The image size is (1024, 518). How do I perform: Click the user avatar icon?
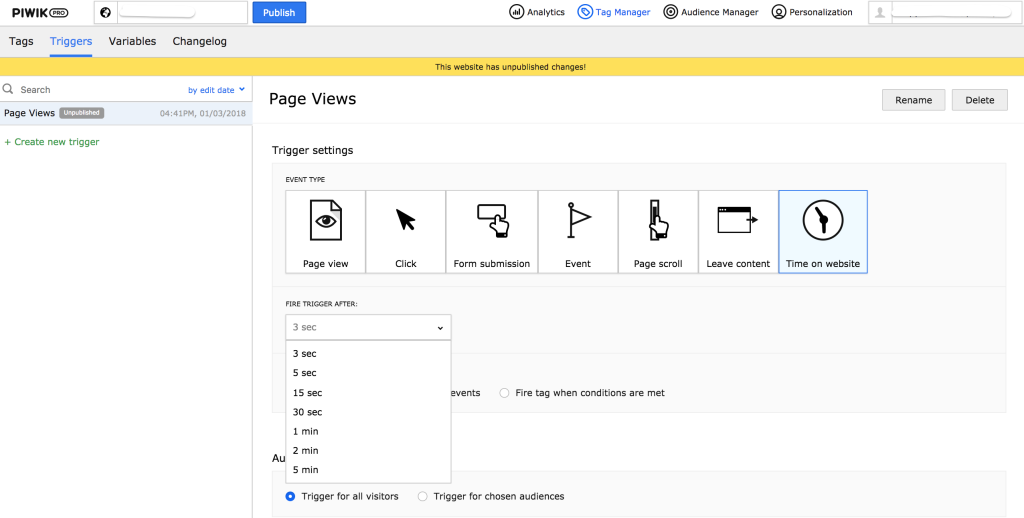click(880, 12)
